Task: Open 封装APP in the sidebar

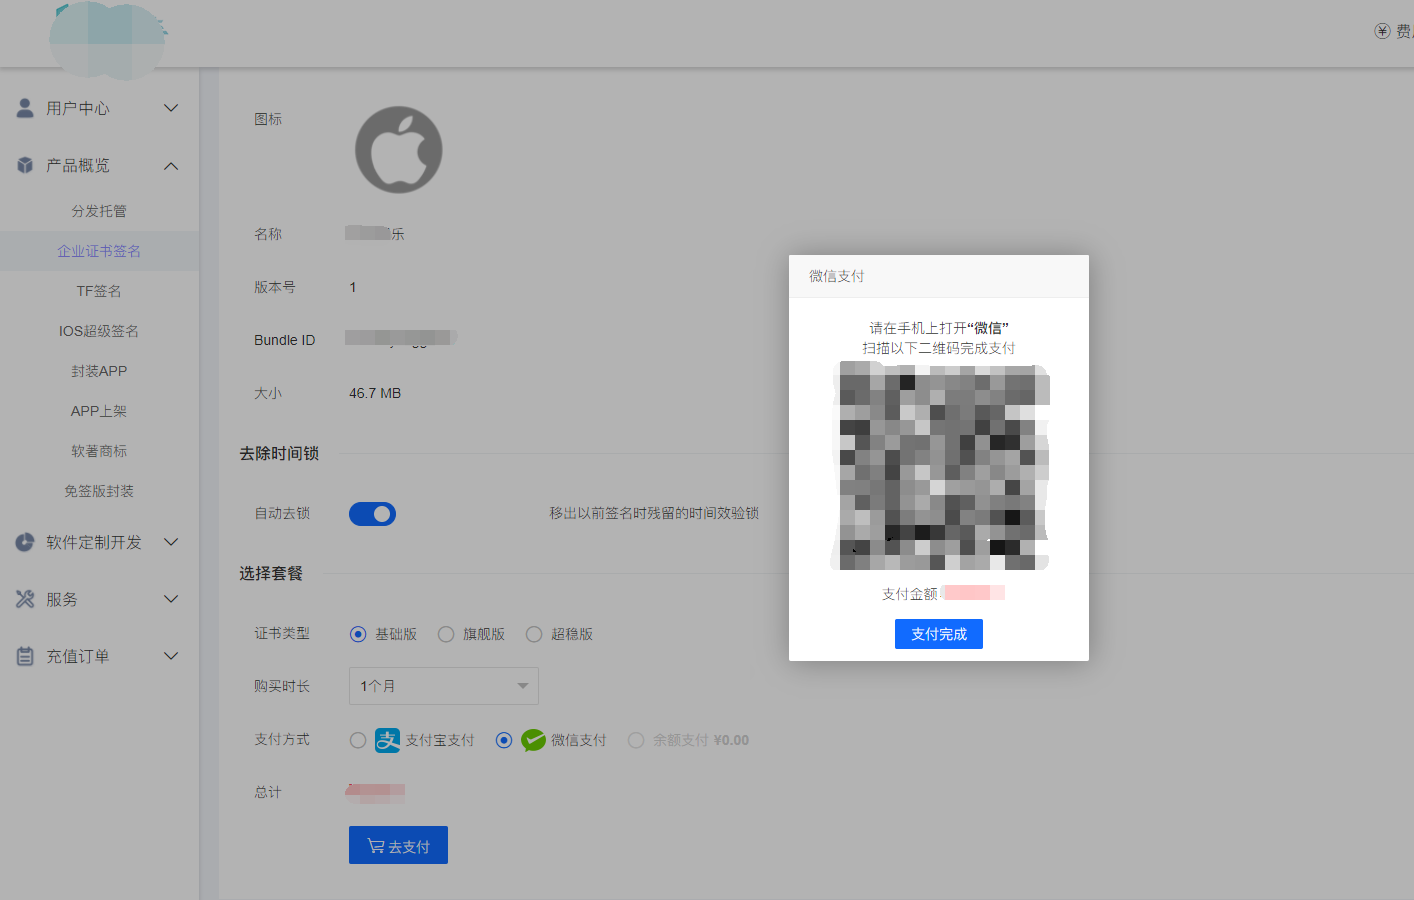Action: 99,371
